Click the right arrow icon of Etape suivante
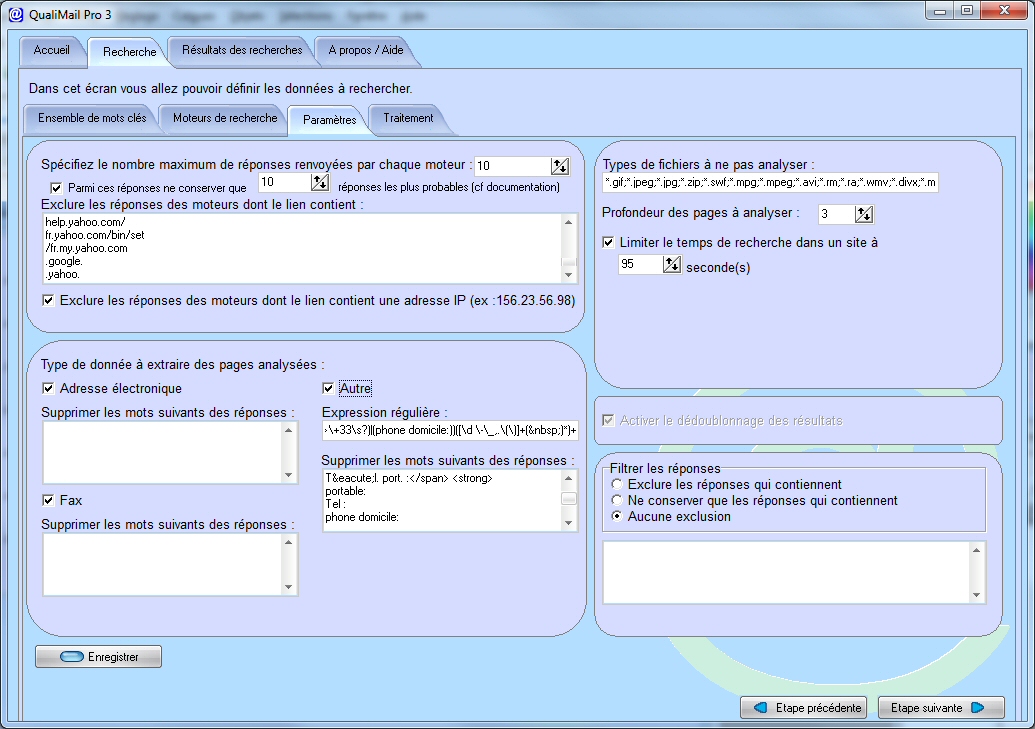This screenshot has height=729, width=1035. [x=978, y=707]
